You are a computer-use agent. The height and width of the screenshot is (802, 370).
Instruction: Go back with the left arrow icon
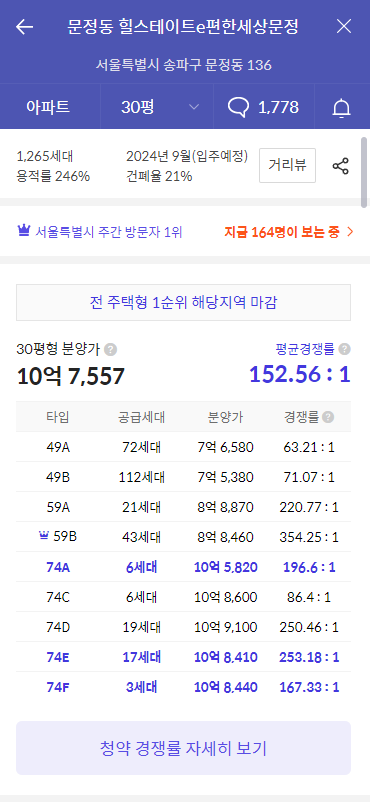25,27
